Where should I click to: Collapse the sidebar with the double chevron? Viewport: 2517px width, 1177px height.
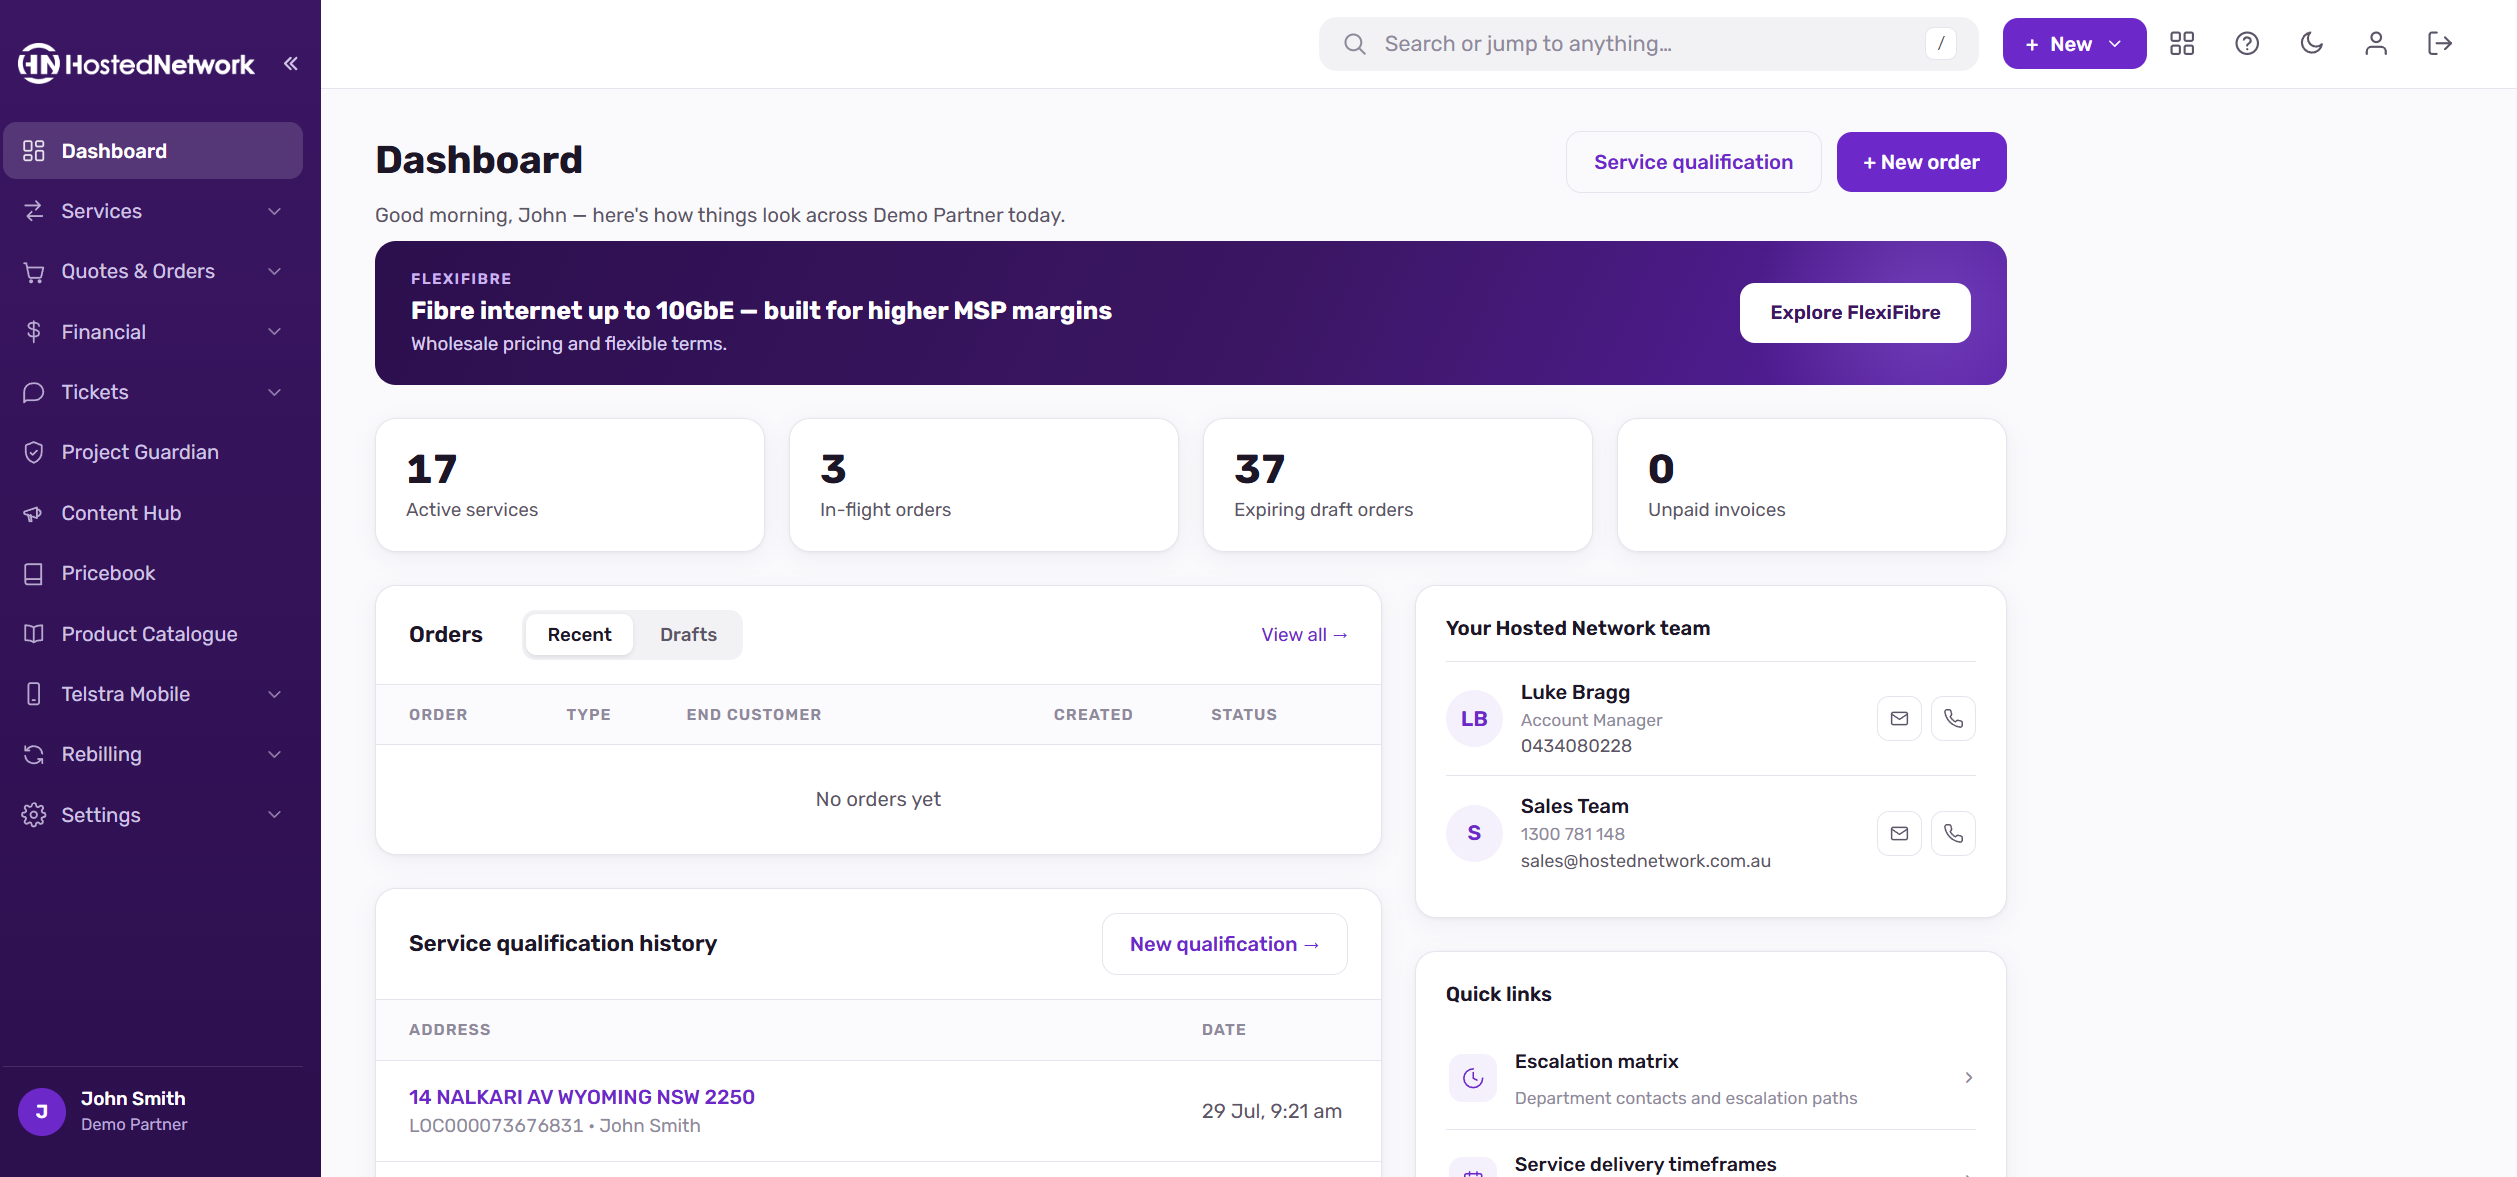pos(291,64)
